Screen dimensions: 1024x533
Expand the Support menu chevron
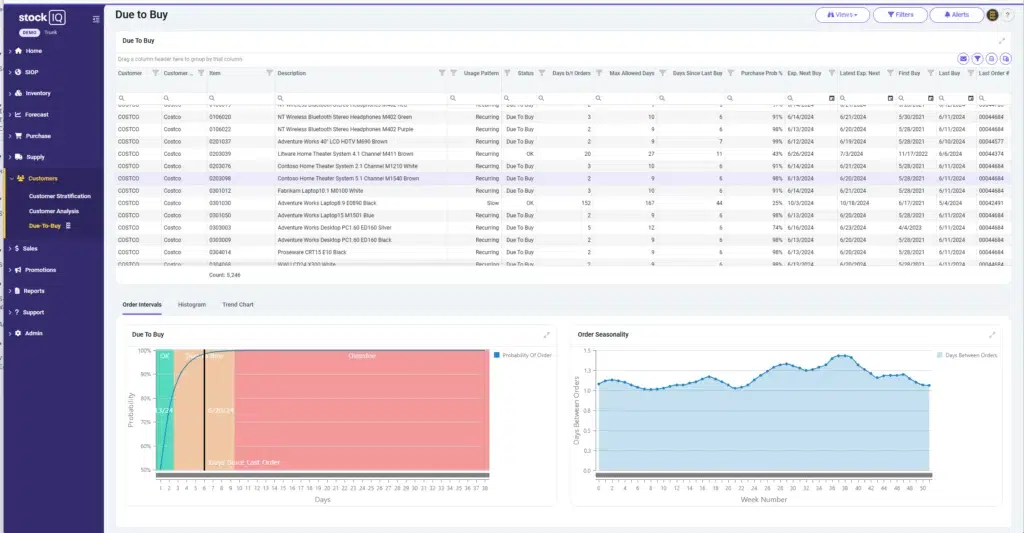point(10,312)
